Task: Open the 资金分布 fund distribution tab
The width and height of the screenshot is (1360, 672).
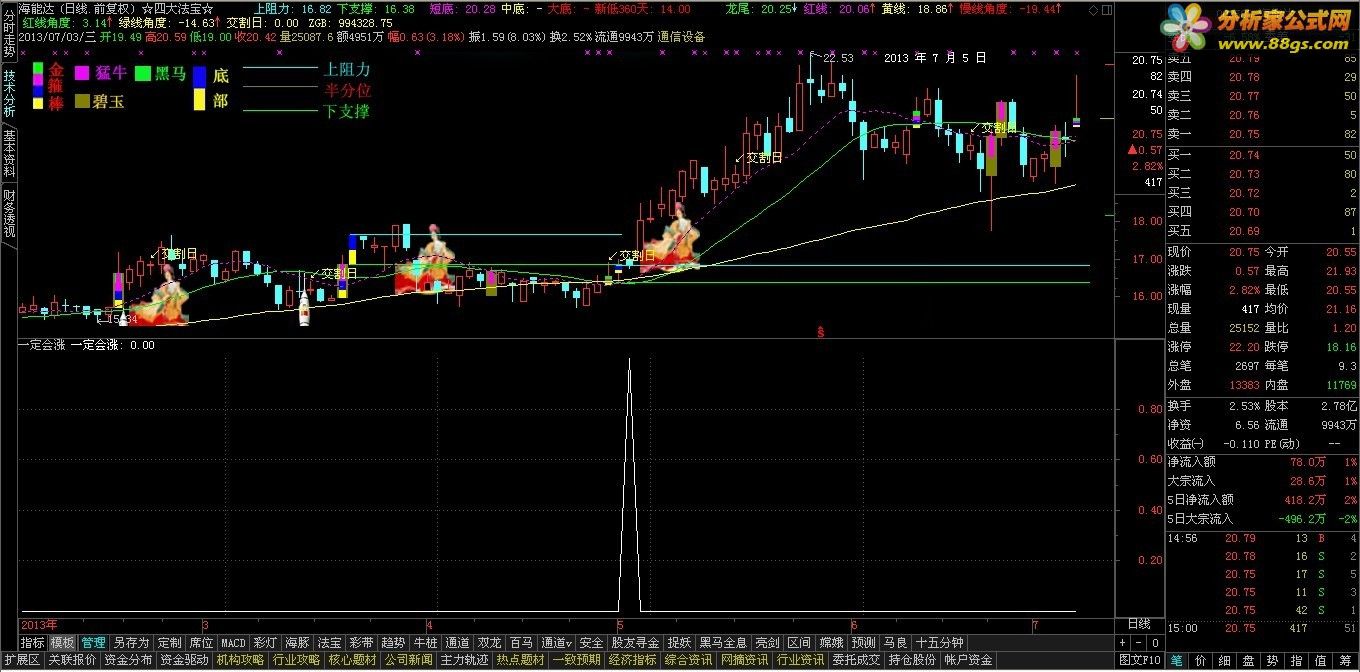Action: tap(128, 660)
